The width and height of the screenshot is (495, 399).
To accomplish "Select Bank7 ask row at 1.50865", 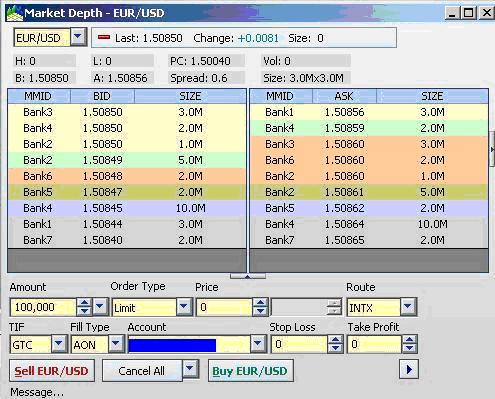I will [369, 240].
